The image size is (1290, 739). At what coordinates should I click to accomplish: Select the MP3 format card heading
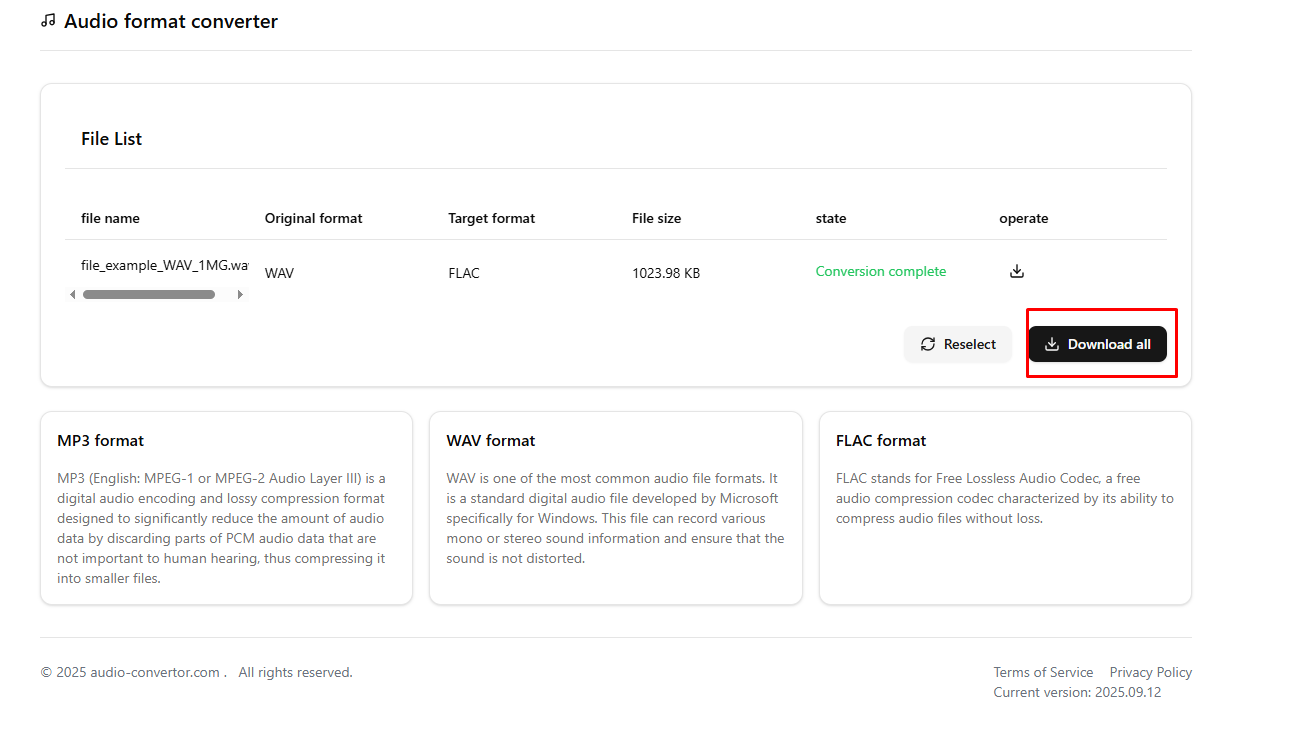coord(101,441)
